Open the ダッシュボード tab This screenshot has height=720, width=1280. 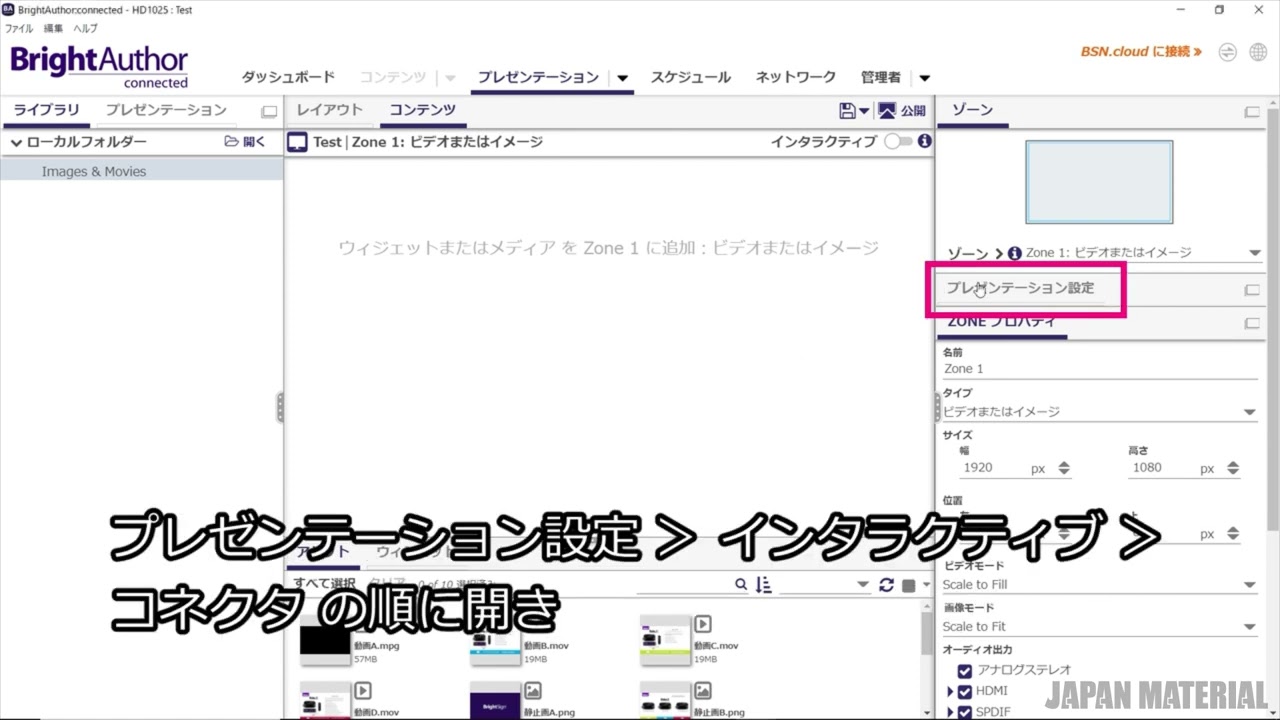pyautogui.click(x=288, y=77)
